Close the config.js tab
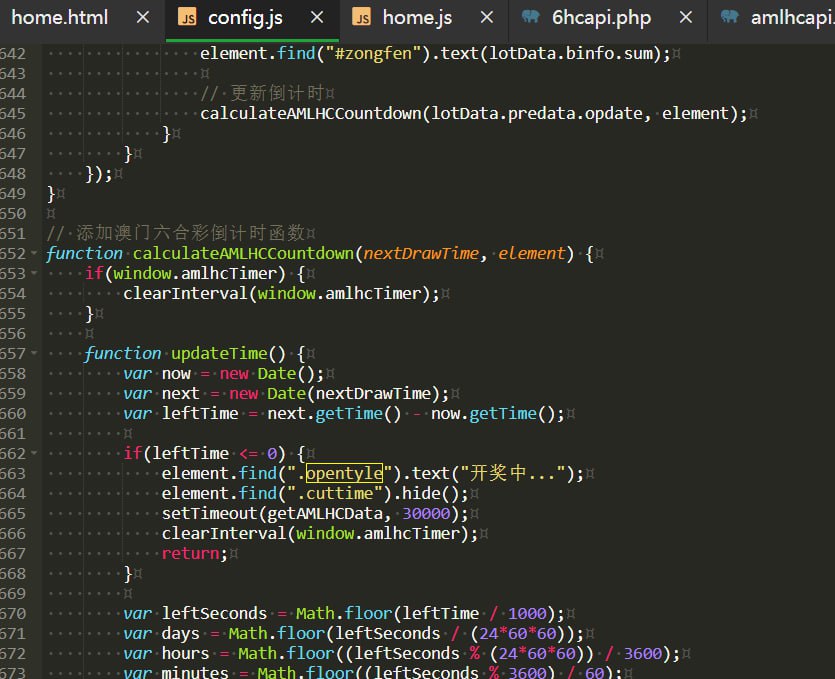 pyautogui.click(x=317, y=18)
